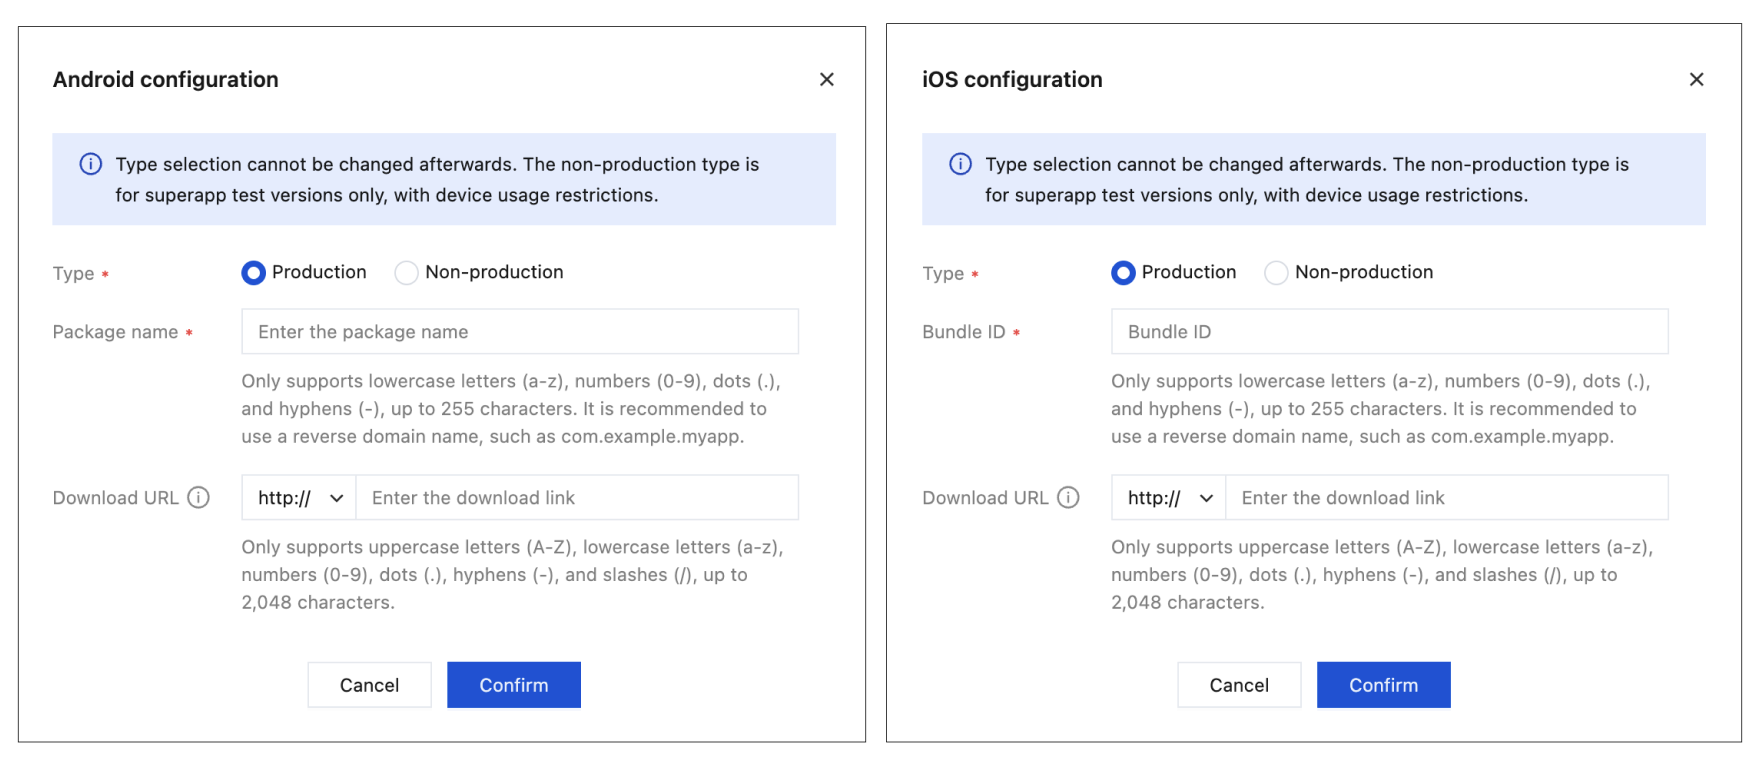
Task: Click the iOS download link input
Action: click(x=1447, y=497)
